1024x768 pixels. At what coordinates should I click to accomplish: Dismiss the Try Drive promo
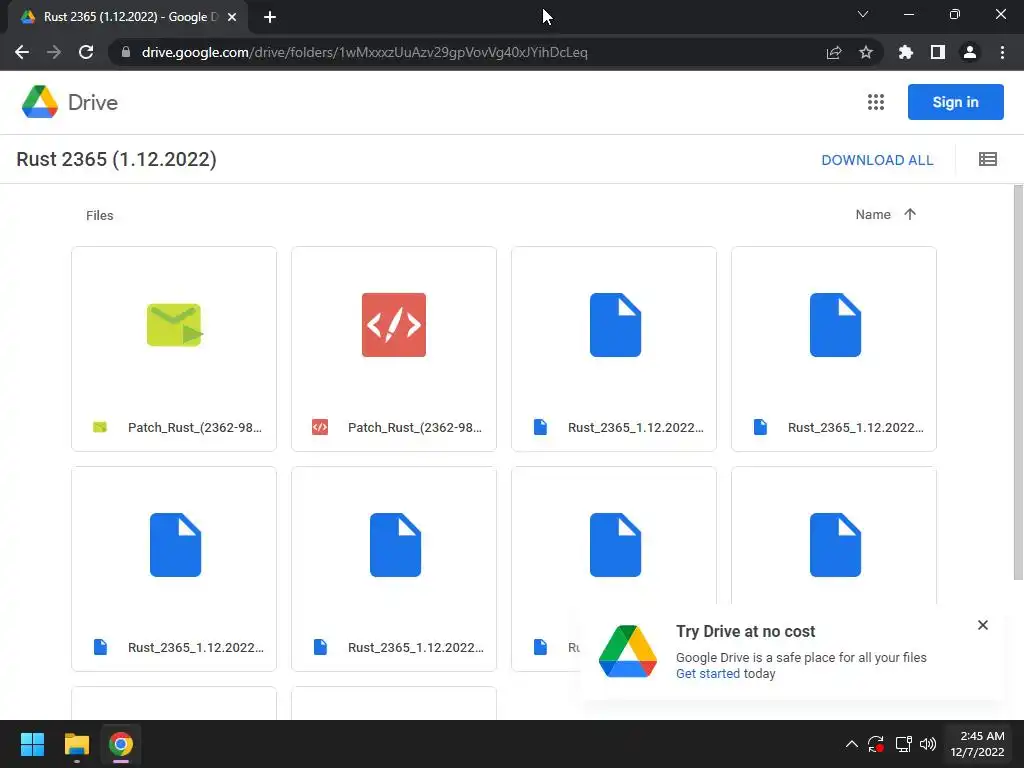click(983, 625)
